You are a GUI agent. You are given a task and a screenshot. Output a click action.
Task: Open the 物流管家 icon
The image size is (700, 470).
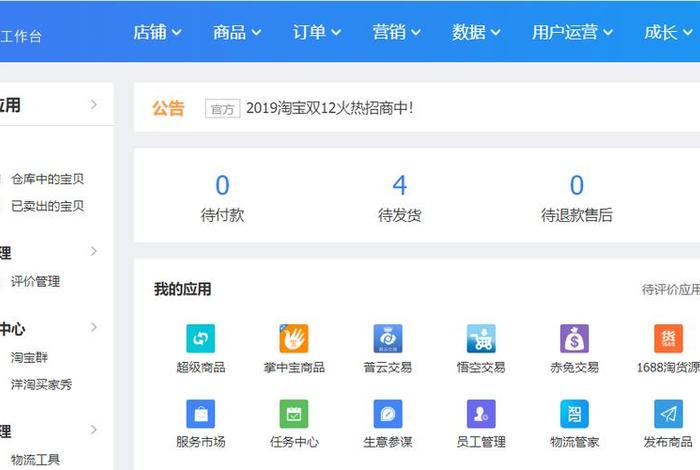[575, 414]
